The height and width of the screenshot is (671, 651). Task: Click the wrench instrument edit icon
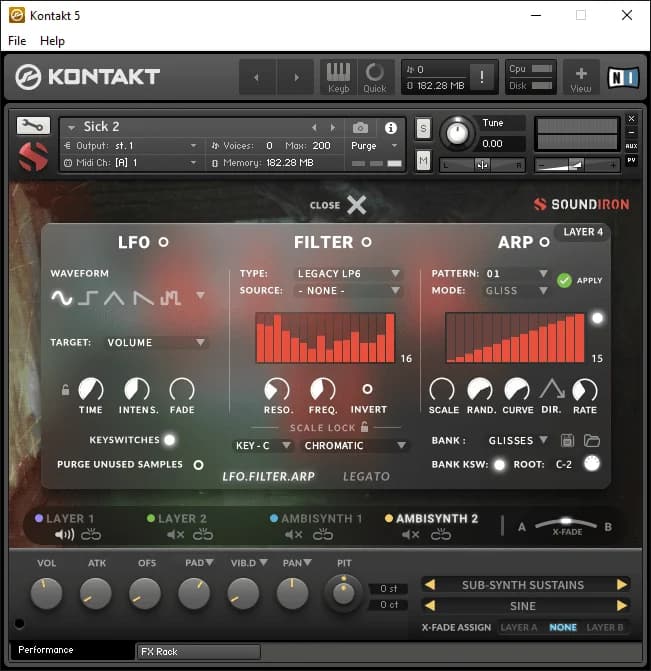[x=33, y=126]
